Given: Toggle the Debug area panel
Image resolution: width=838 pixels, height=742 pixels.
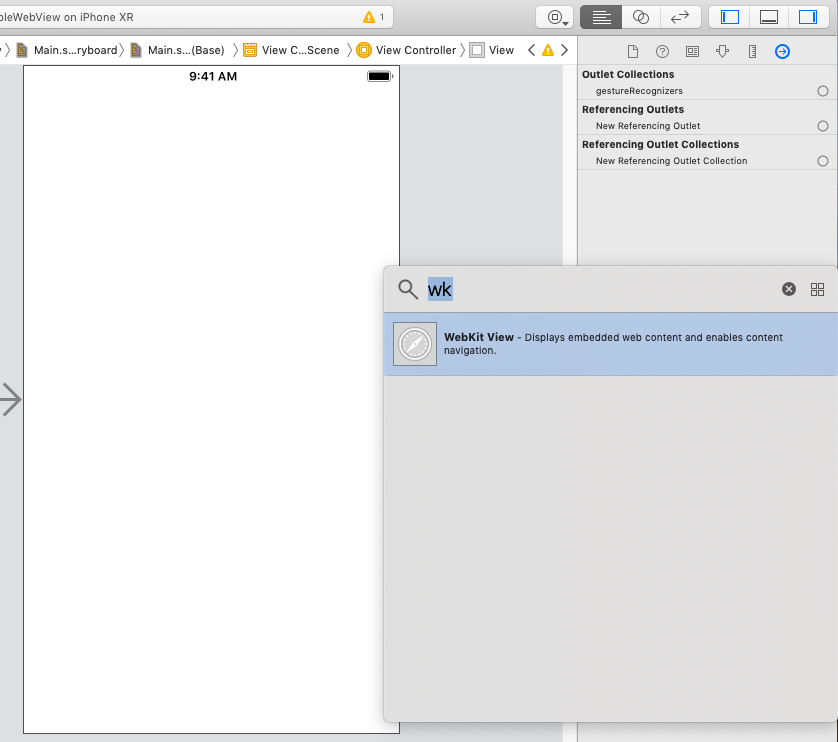Looking at the screenshot, I should click(769, 17).
